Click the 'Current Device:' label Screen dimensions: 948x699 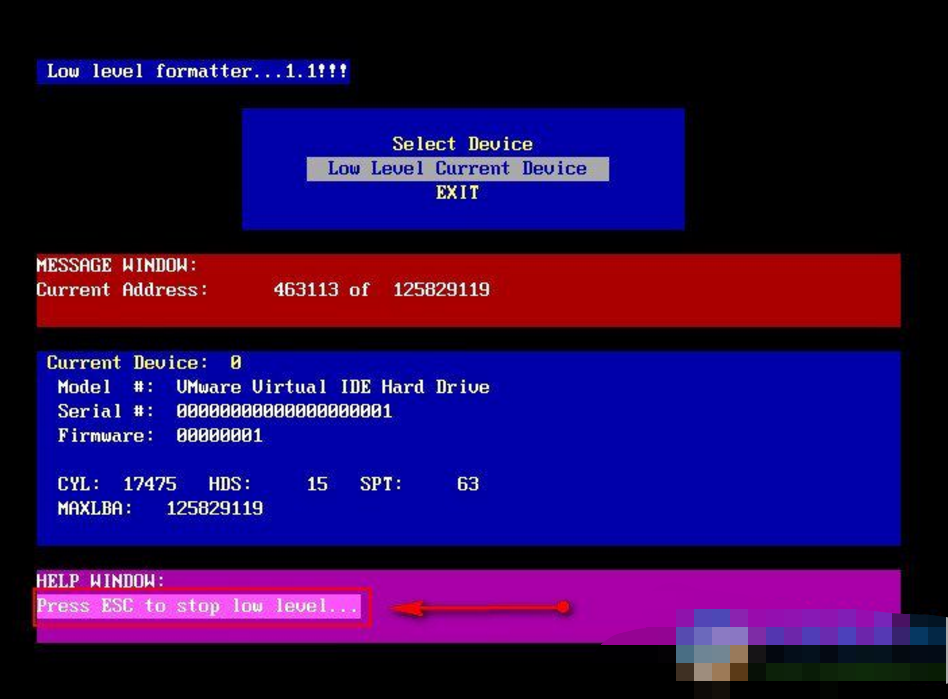tap(127, 363)
